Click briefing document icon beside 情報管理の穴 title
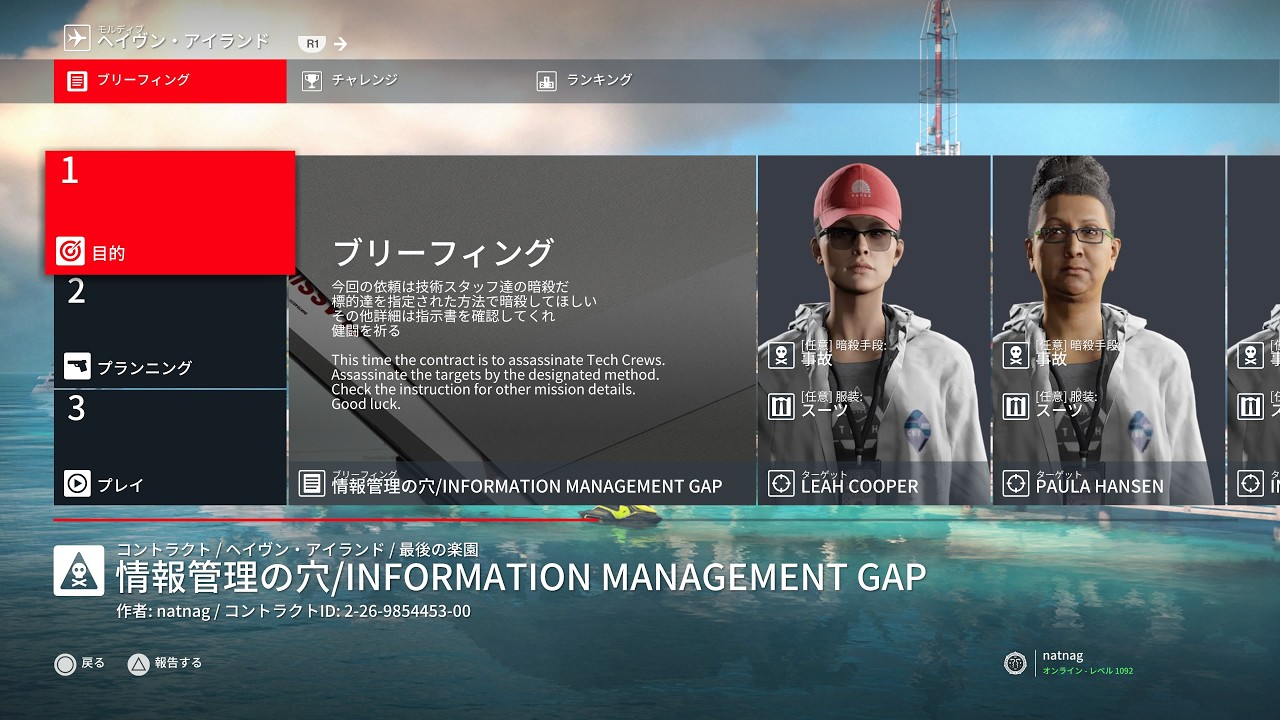 pyautogui.click(x=312, y=484)
